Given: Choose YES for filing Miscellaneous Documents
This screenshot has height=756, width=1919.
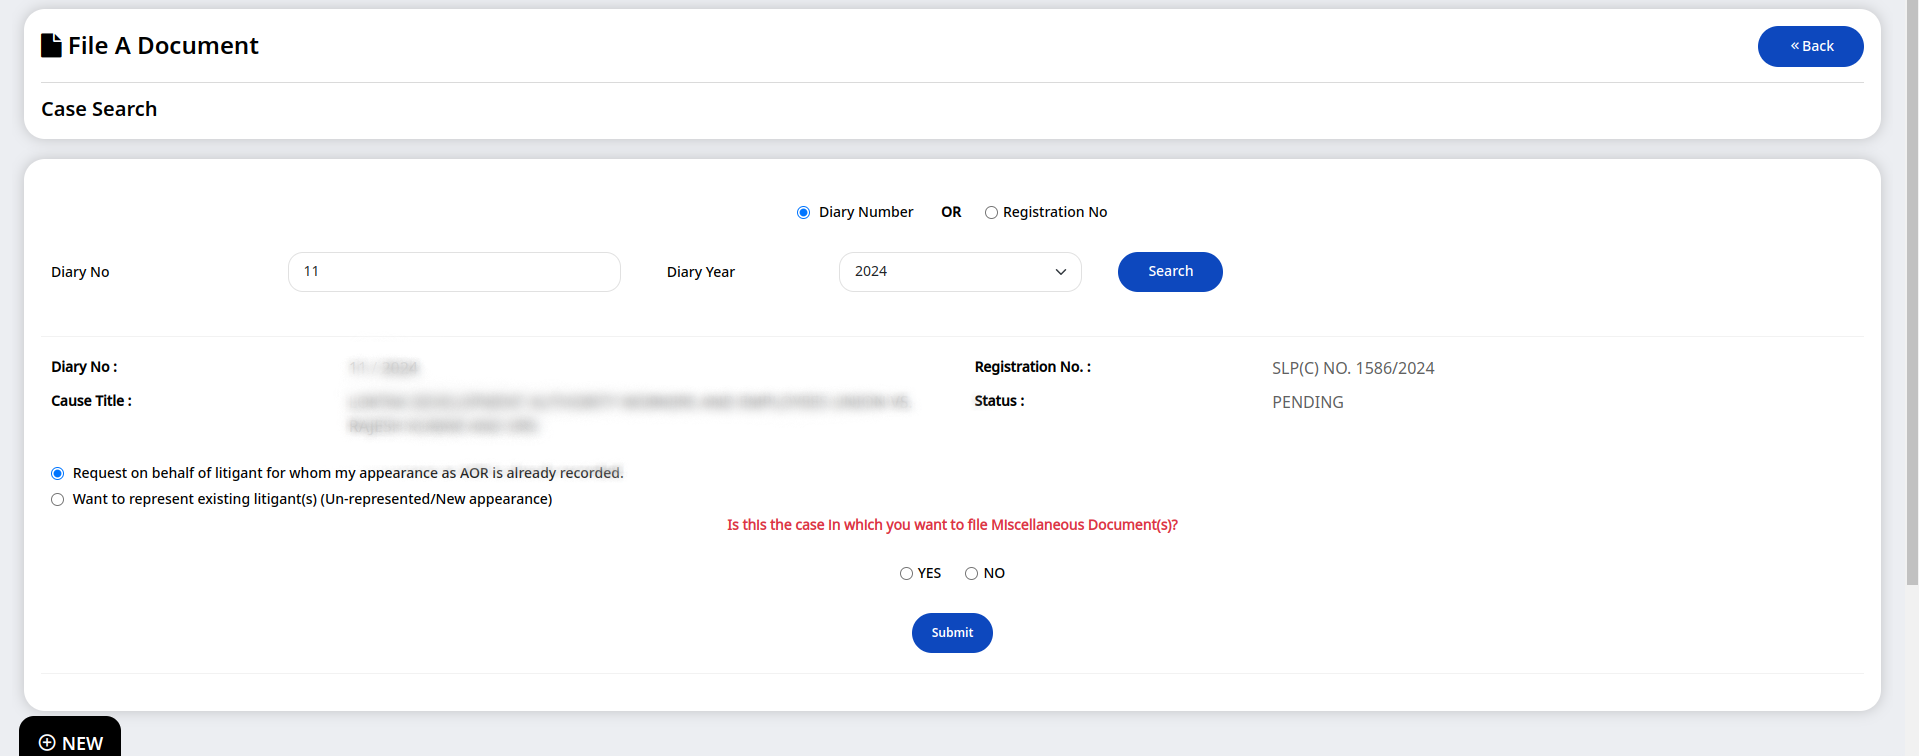Looking at the screenshot, I should point(906,573).
